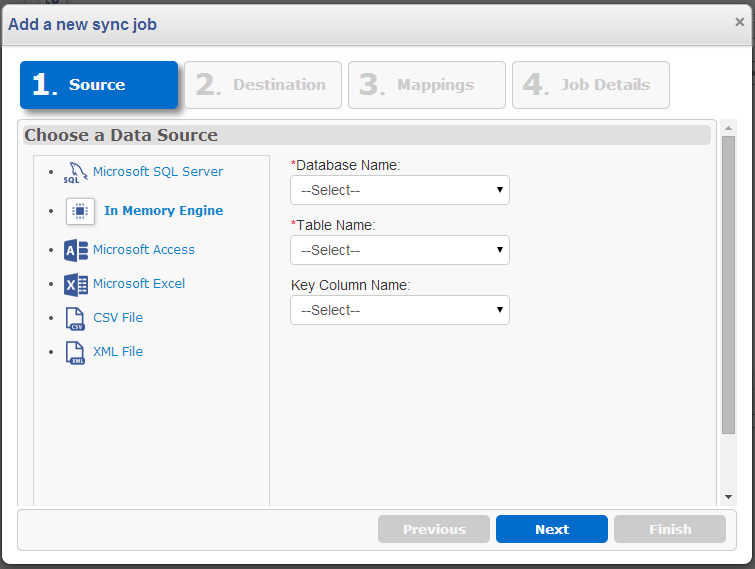The width and height of the screenshot is (755, 569).
Task: Open the Job Details step tab
Action: coord(591,85)
